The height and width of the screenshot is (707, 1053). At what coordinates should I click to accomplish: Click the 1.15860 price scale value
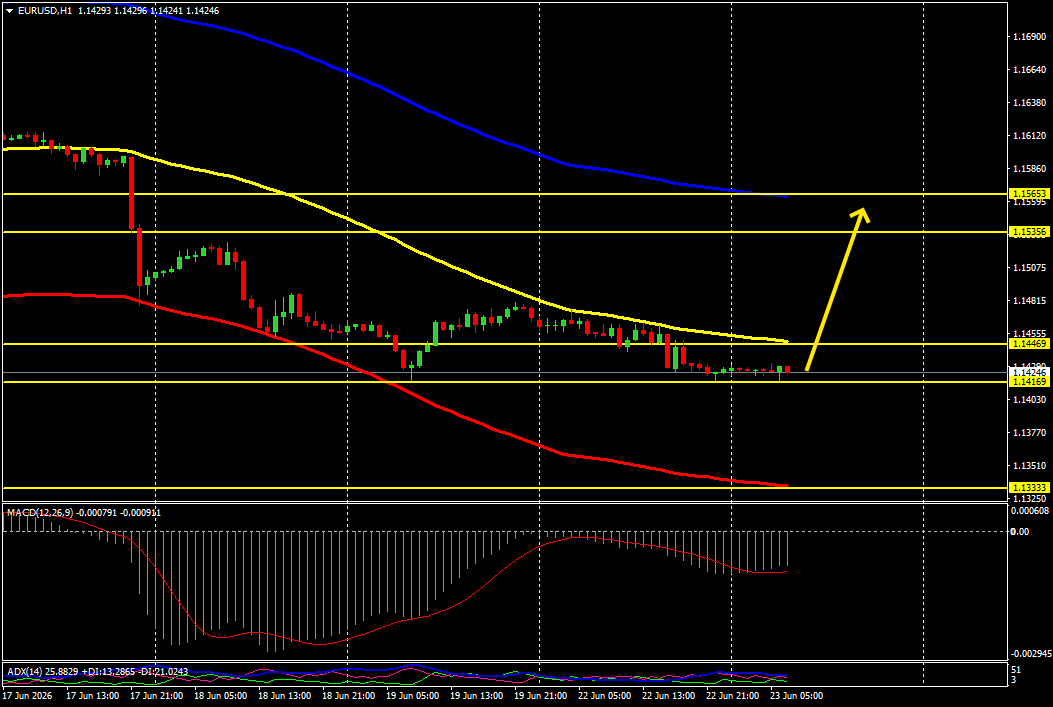click(x=1029, y=169)
